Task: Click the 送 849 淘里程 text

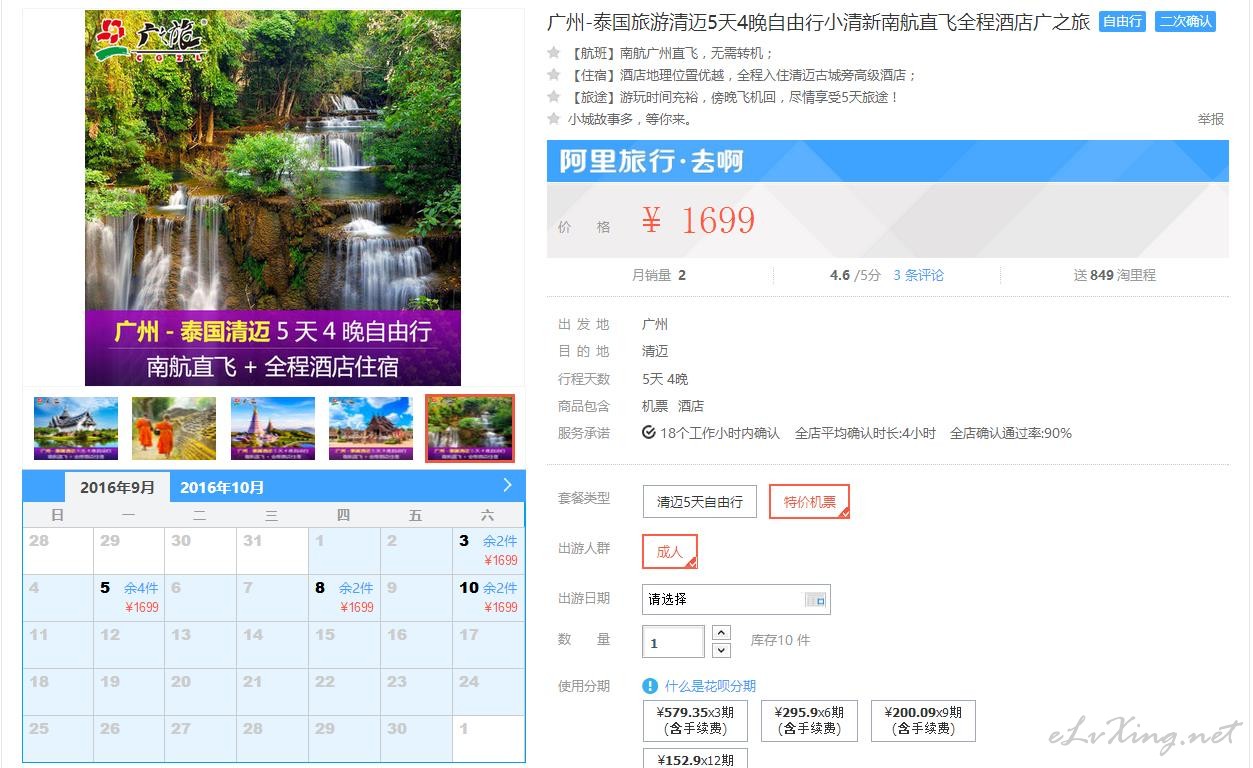Action: tap(1114, 275)
